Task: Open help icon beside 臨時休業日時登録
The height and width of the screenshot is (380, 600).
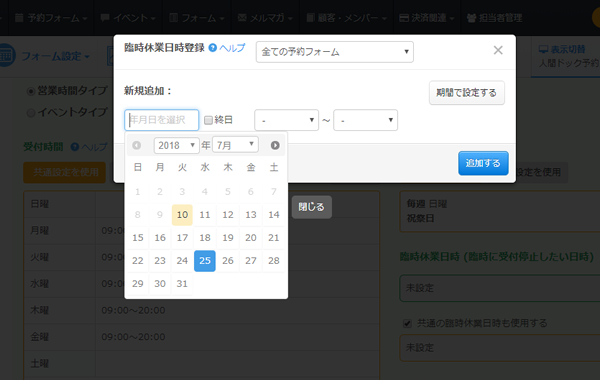Action: pyautogui.click(x=213, y=48)
